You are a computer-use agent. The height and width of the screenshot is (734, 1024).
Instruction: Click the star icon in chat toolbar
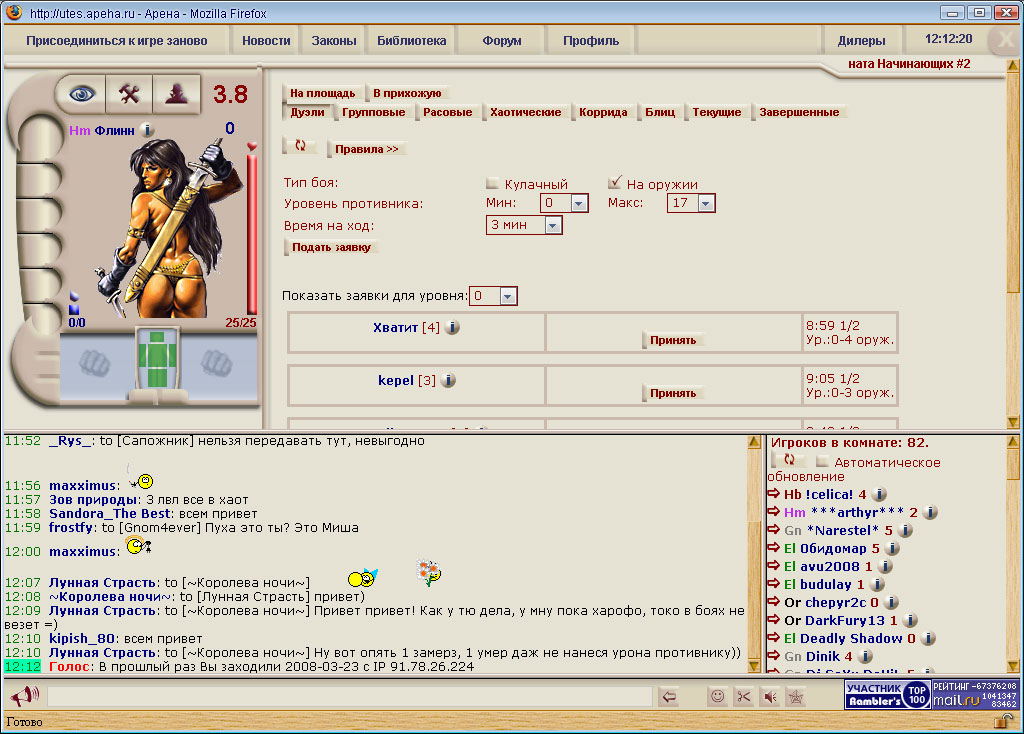click(x=795, y=697)
